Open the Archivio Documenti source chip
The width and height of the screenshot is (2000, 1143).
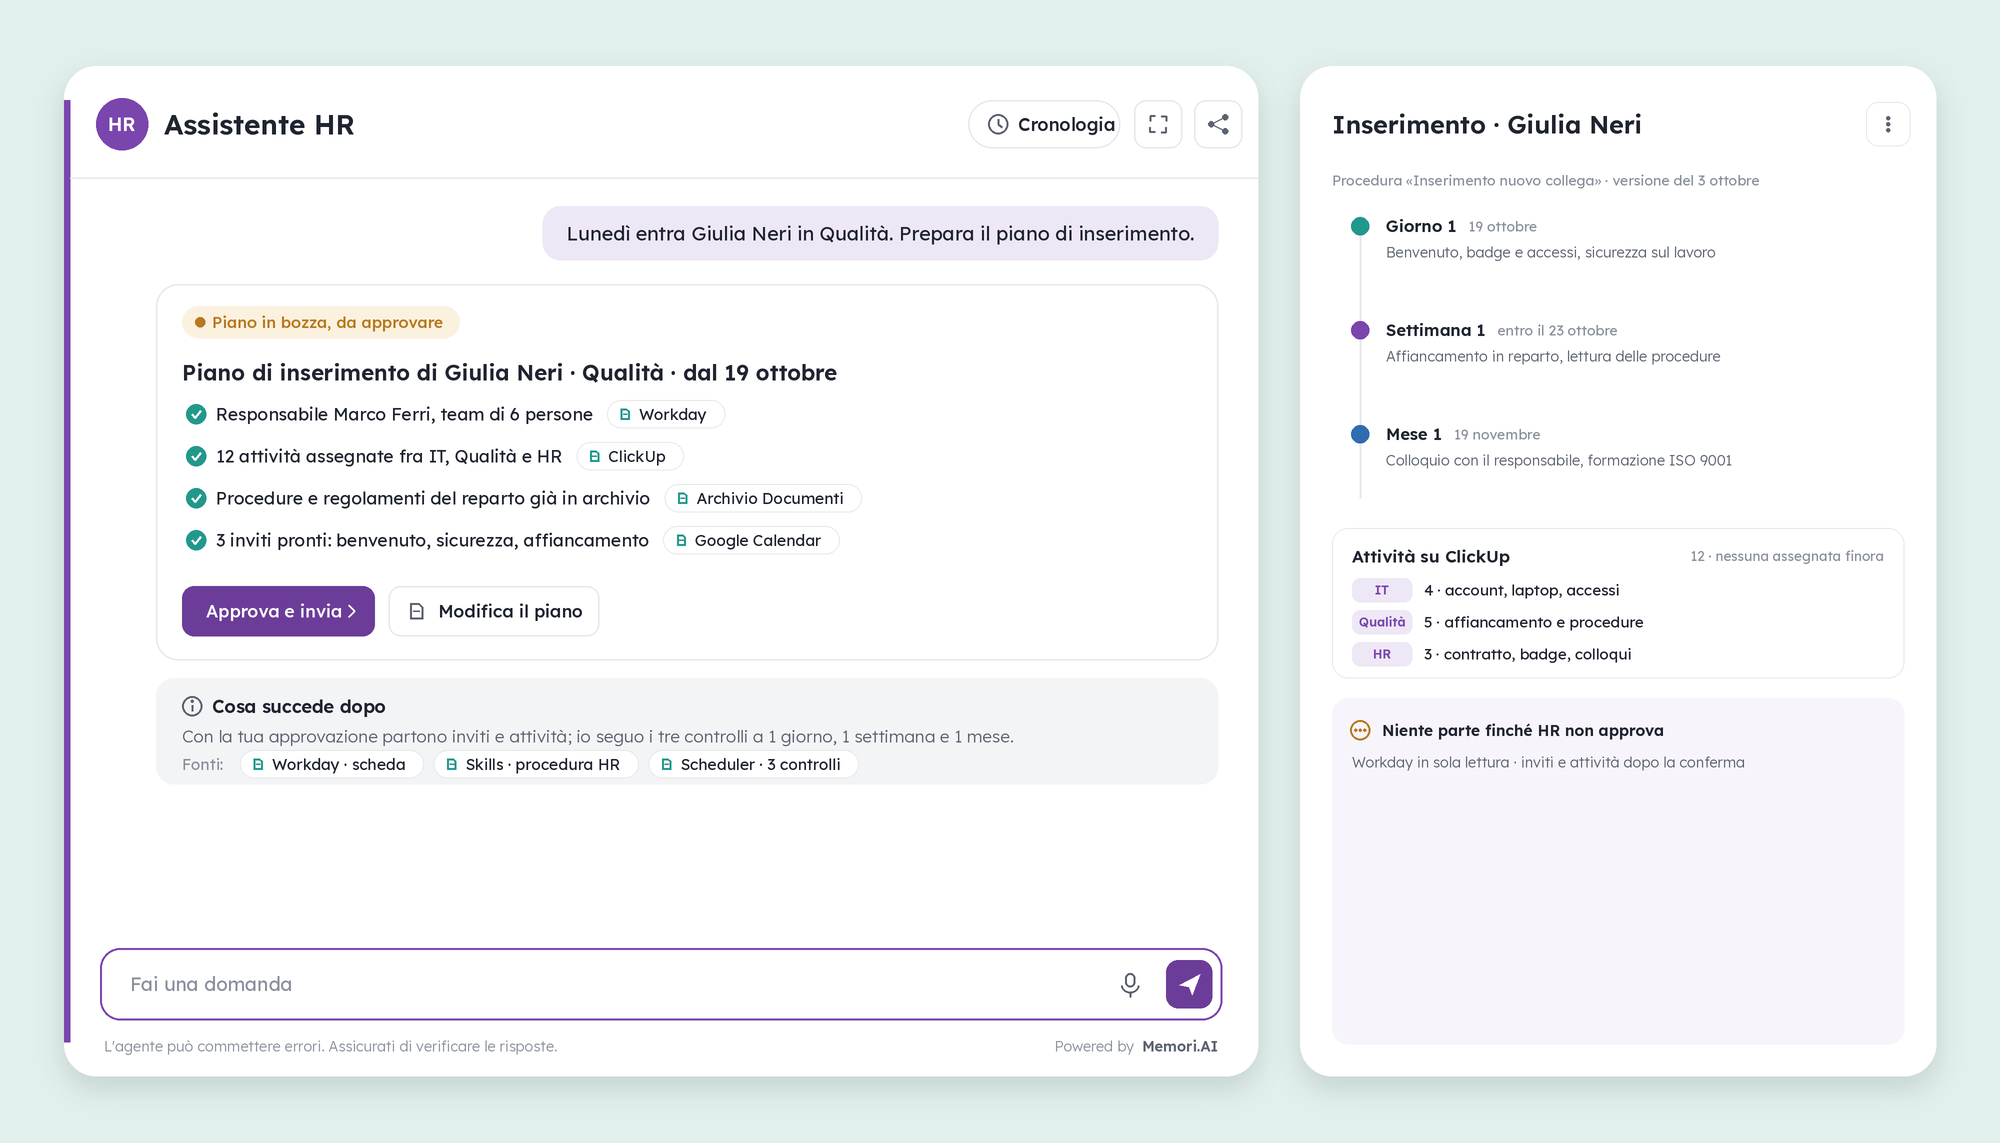coord(762,498)
